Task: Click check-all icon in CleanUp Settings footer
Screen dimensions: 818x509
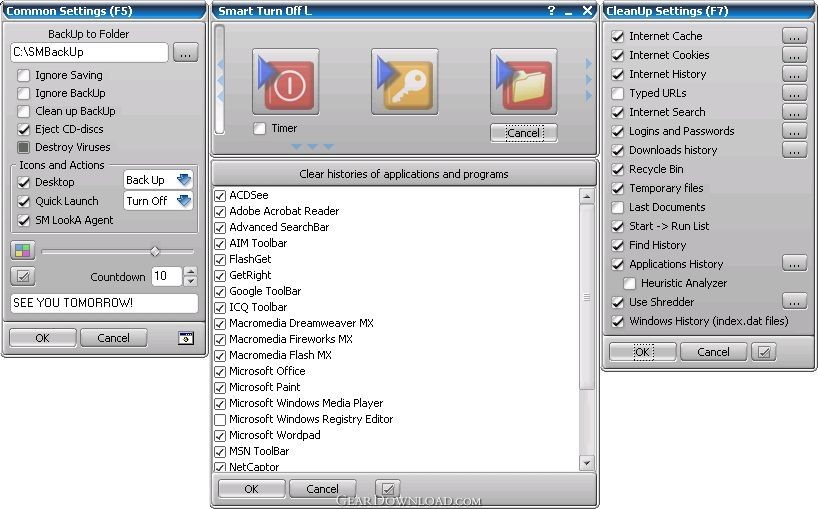Action: 764,352
